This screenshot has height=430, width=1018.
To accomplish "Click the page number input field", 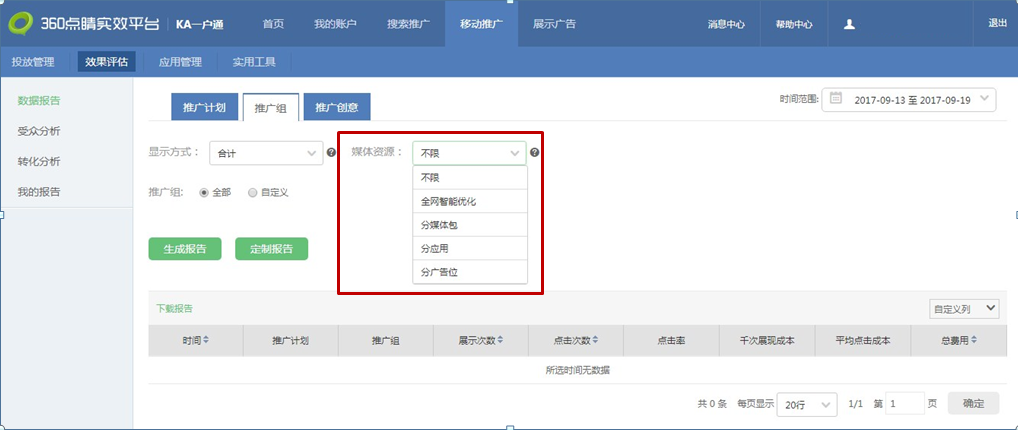I will tap(906, 404).
